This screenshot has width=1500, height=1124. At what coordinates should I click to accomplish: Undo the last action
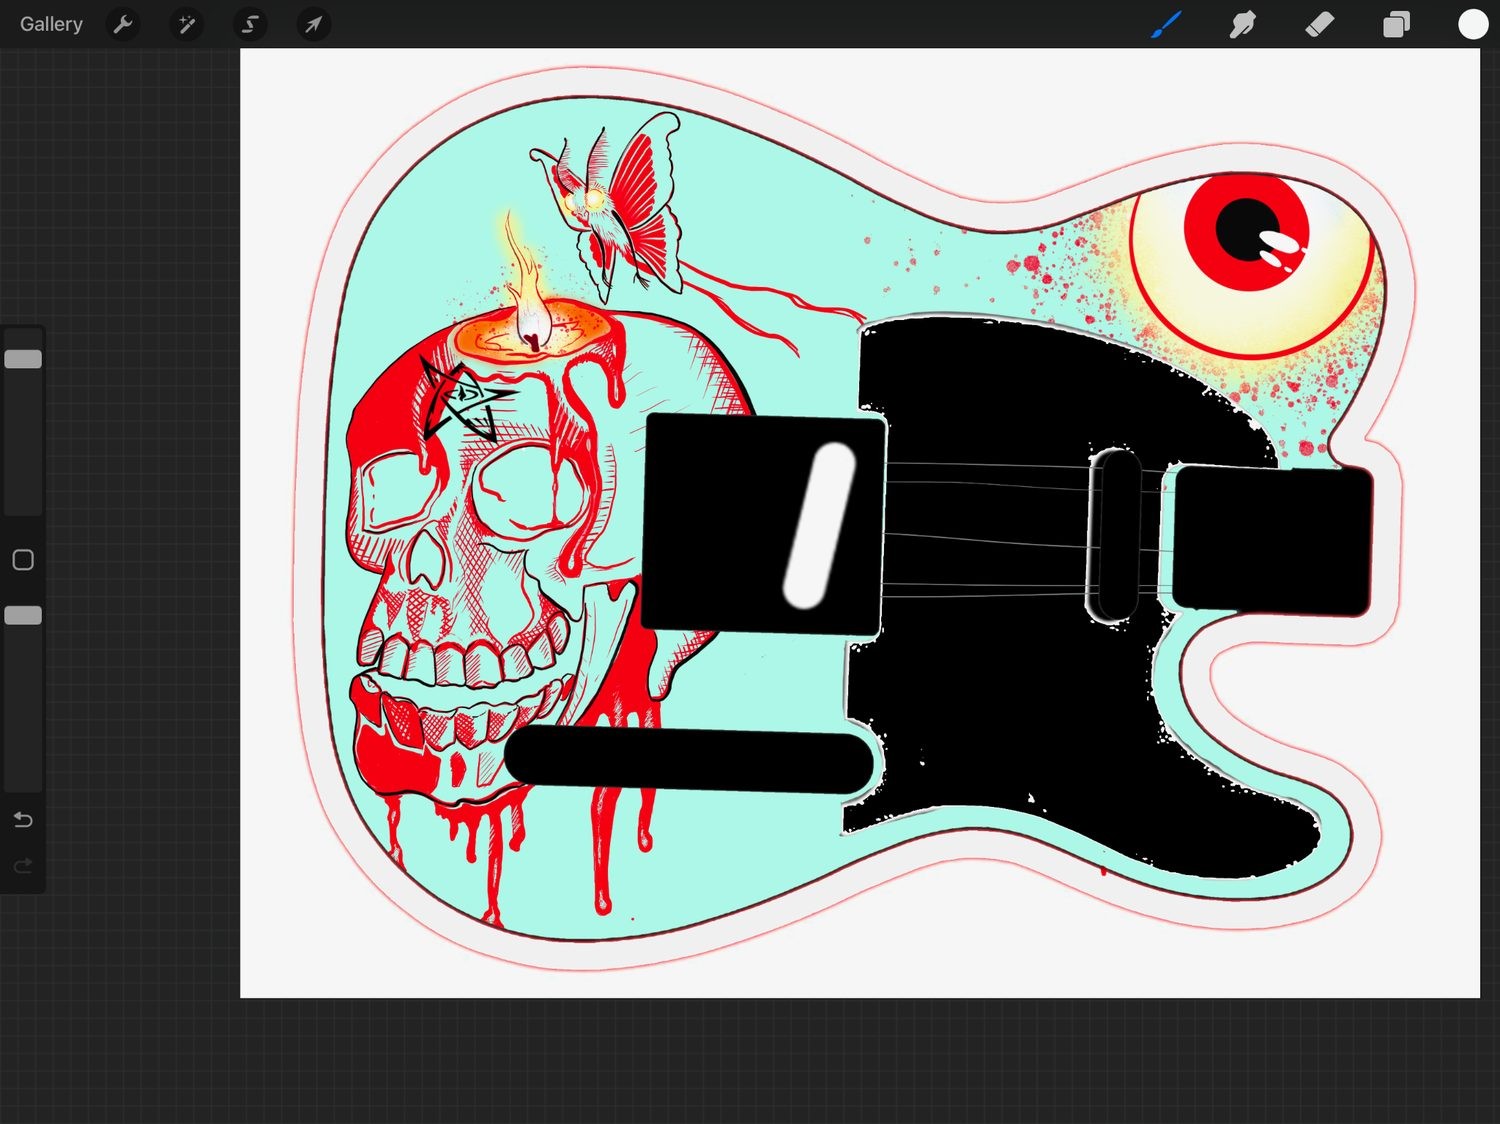[23, 821]
